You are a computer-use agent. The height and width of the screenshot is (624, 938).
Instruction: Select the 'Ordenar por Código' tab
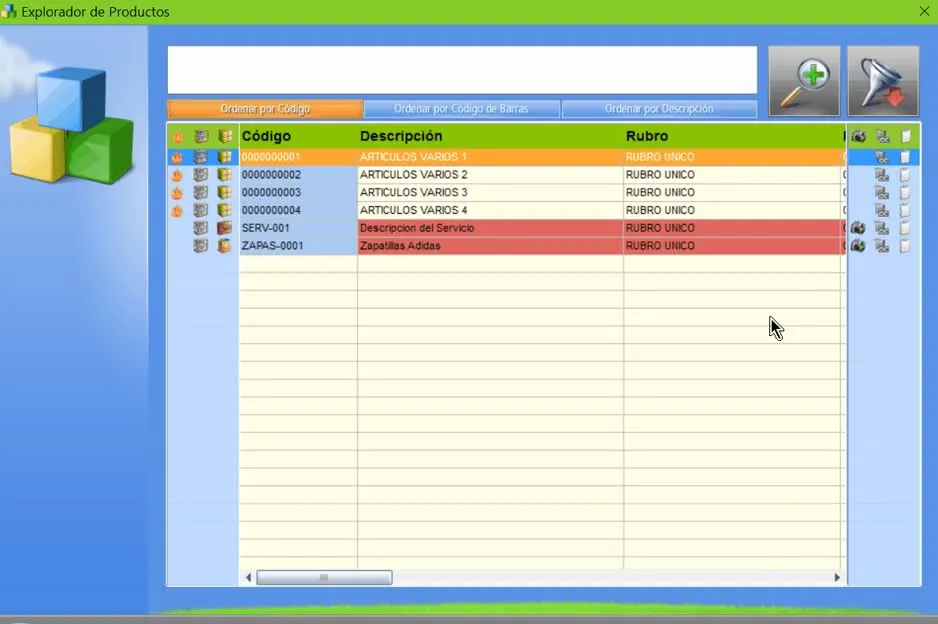[x=265, y=109]
